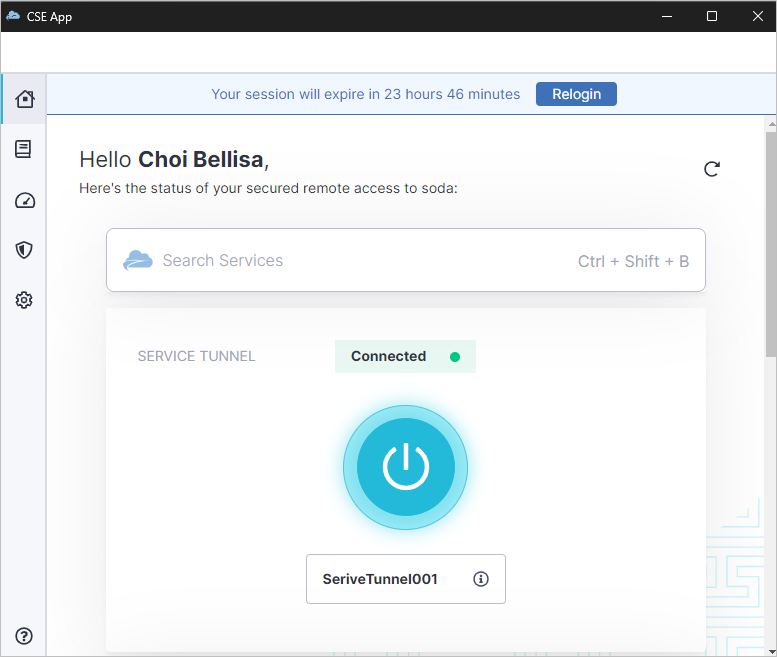
Task: Open Settings via the gear icon
Action: pyautogui.click(x=25, y=300)
